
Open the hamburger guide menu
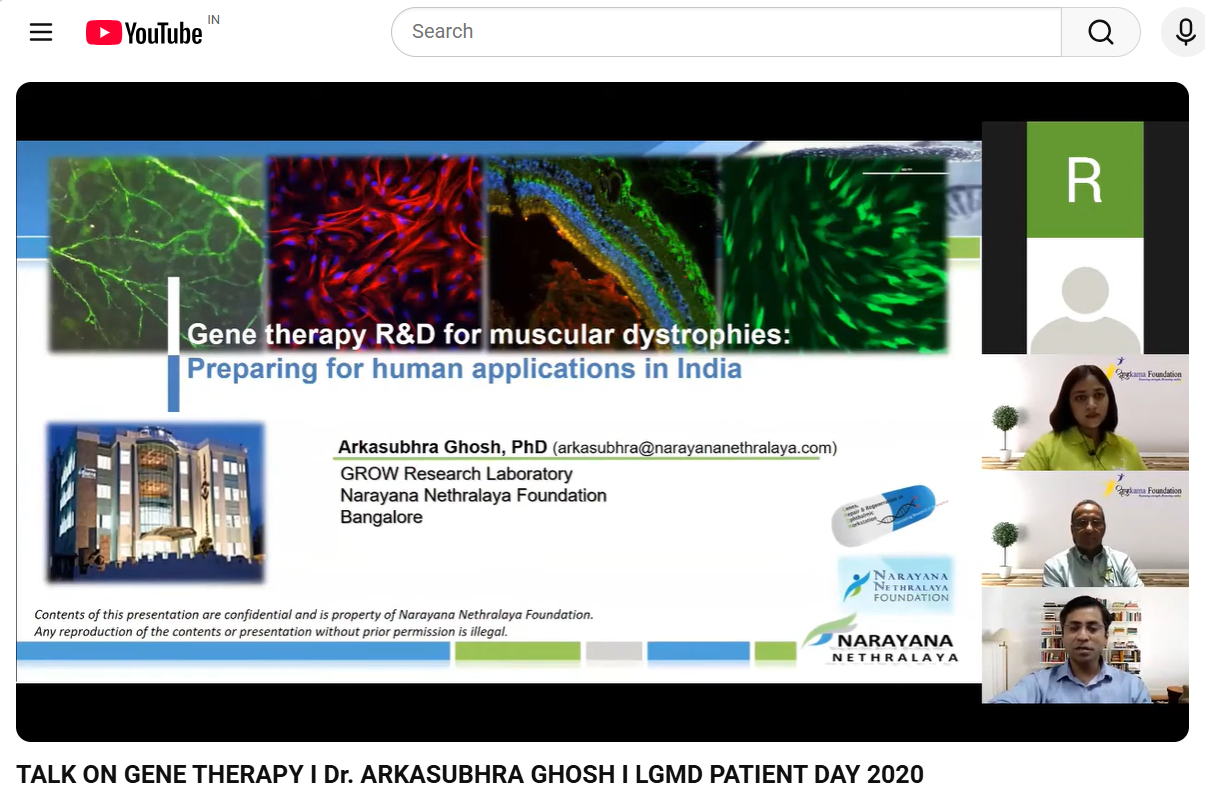click(x=41, y=32)
